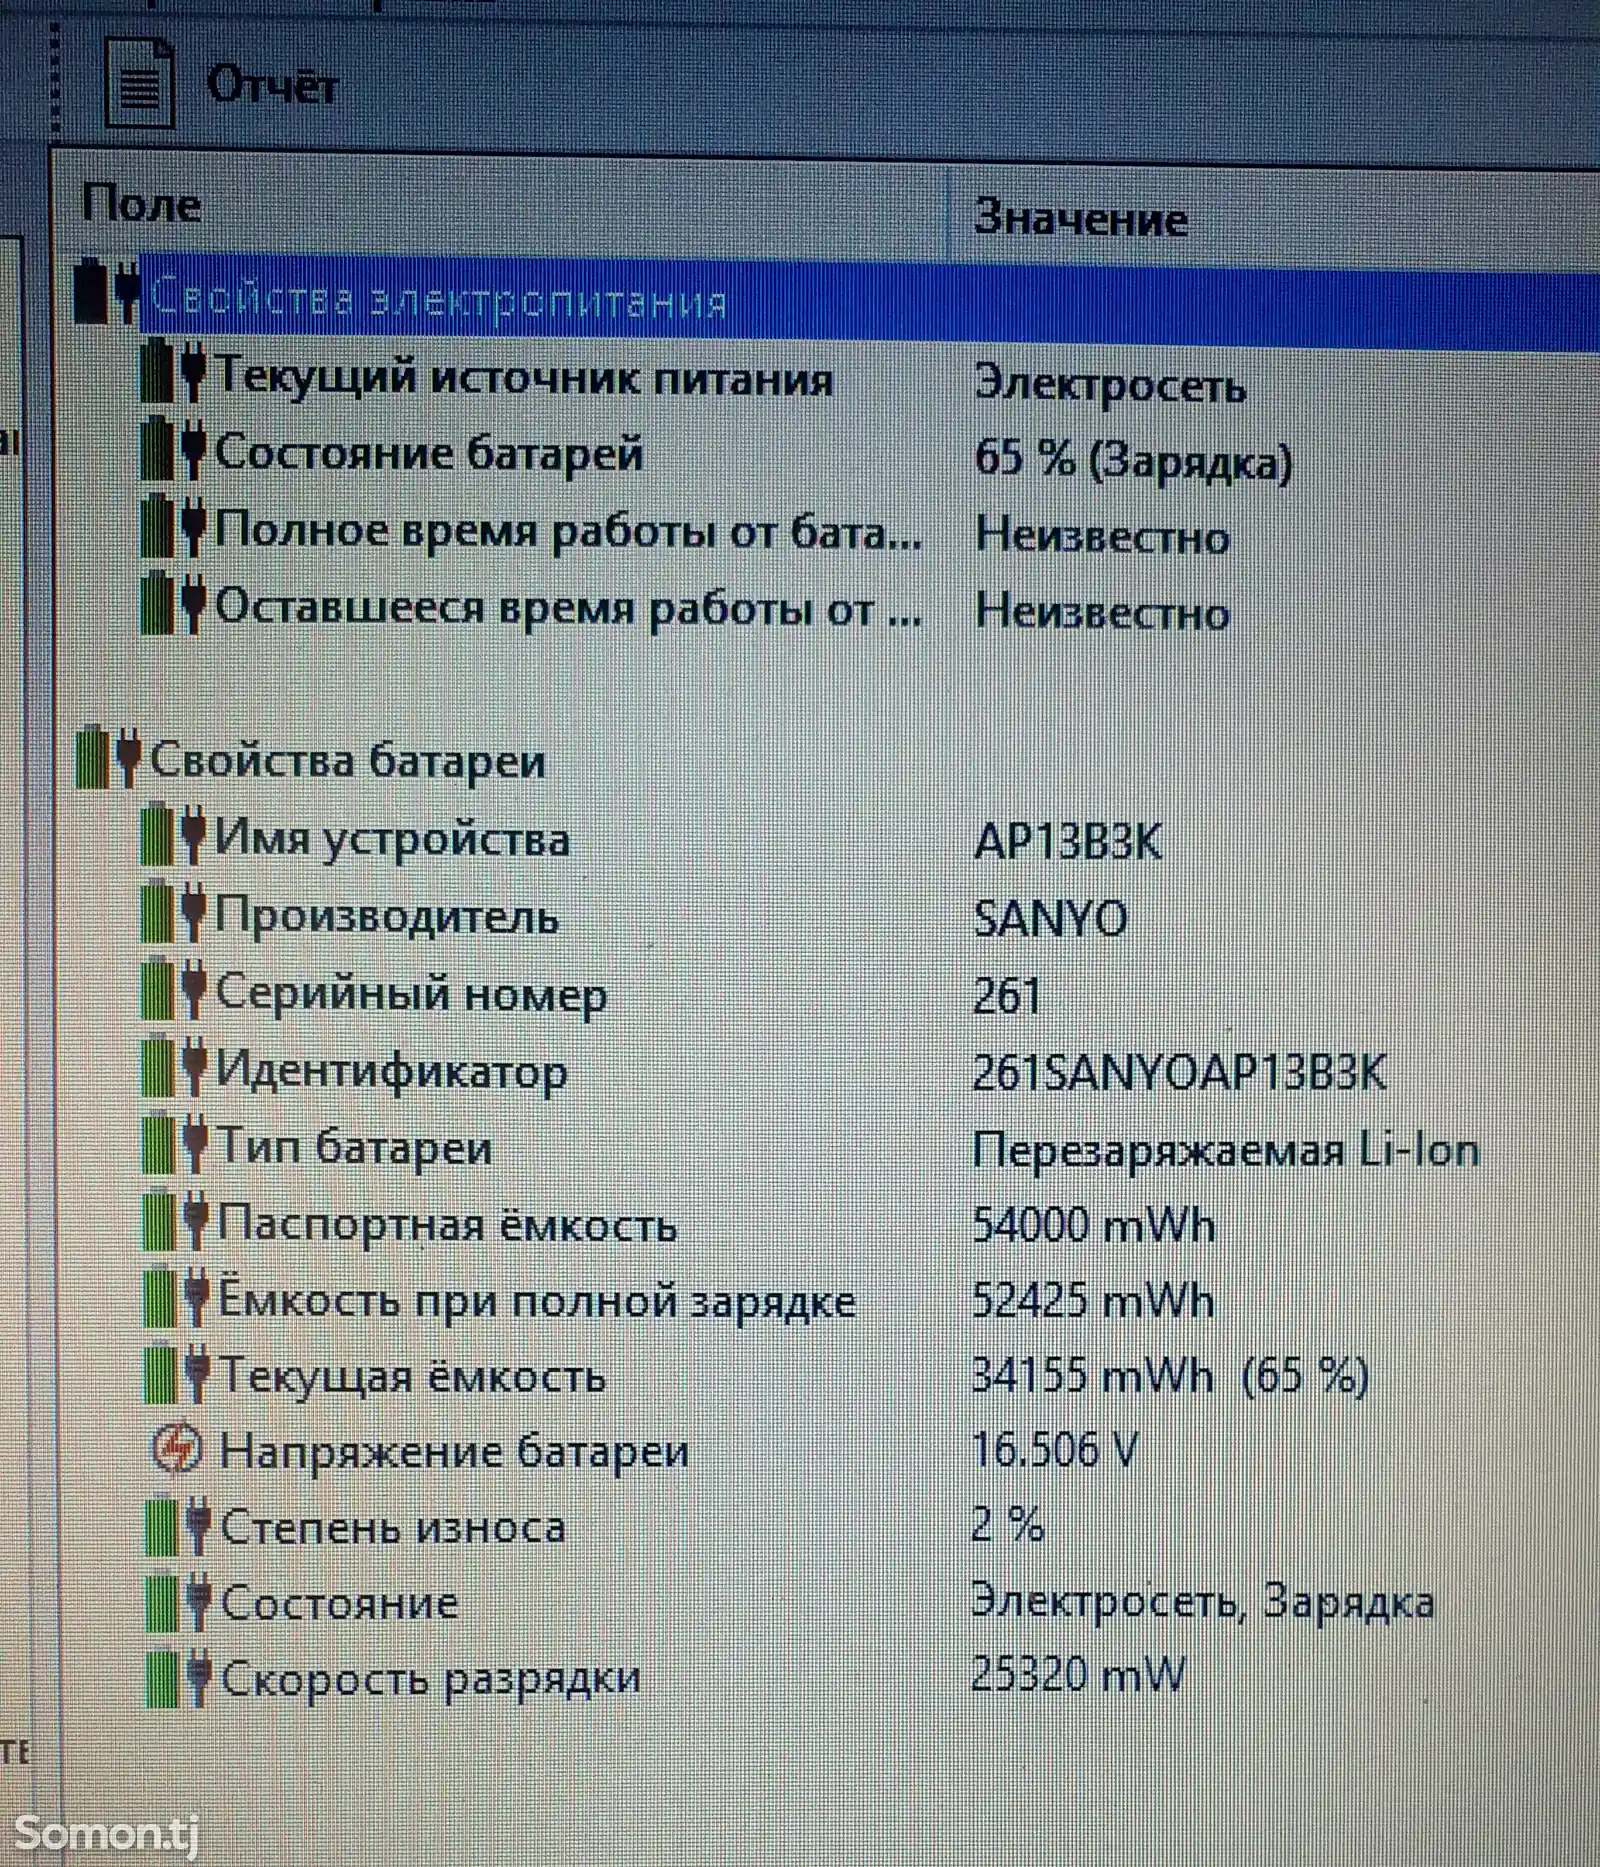Select the Тип батареи row

click(354, 1148)
